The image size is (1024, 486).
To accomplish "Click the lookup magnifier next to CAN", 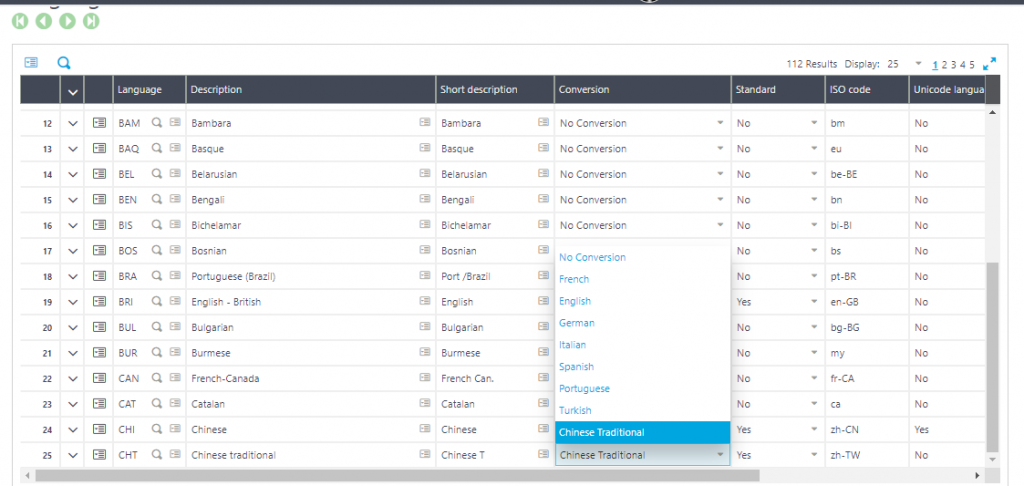I will click(x=157, y=378).
